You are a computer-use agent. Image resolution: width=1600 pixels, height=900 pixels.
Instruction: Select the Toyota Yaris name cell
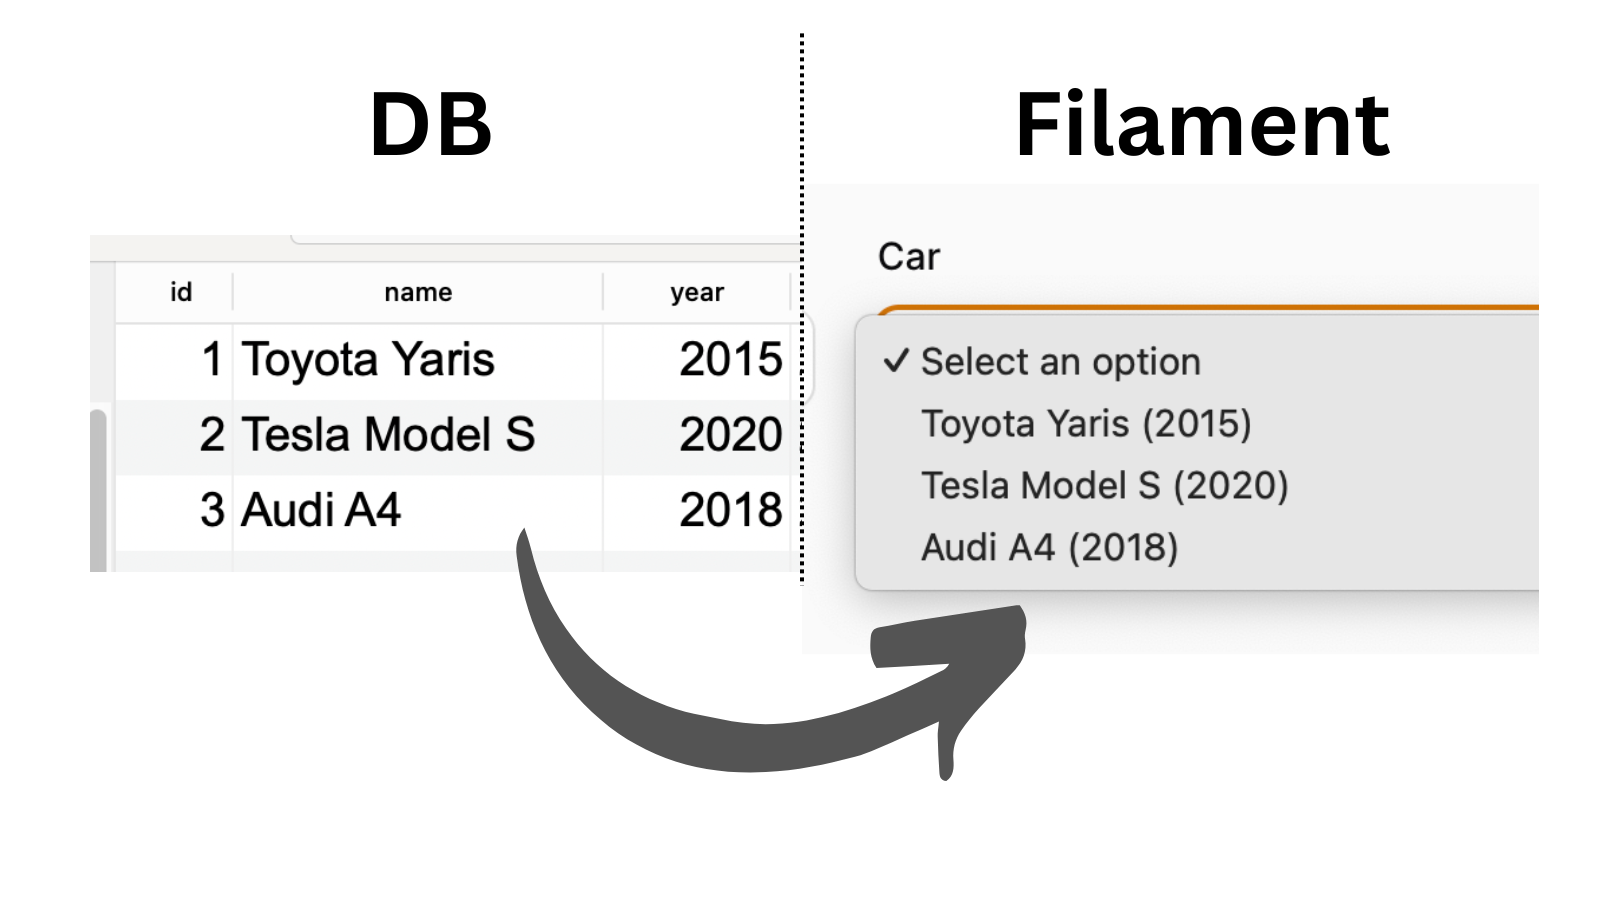[x=368, y=360]
